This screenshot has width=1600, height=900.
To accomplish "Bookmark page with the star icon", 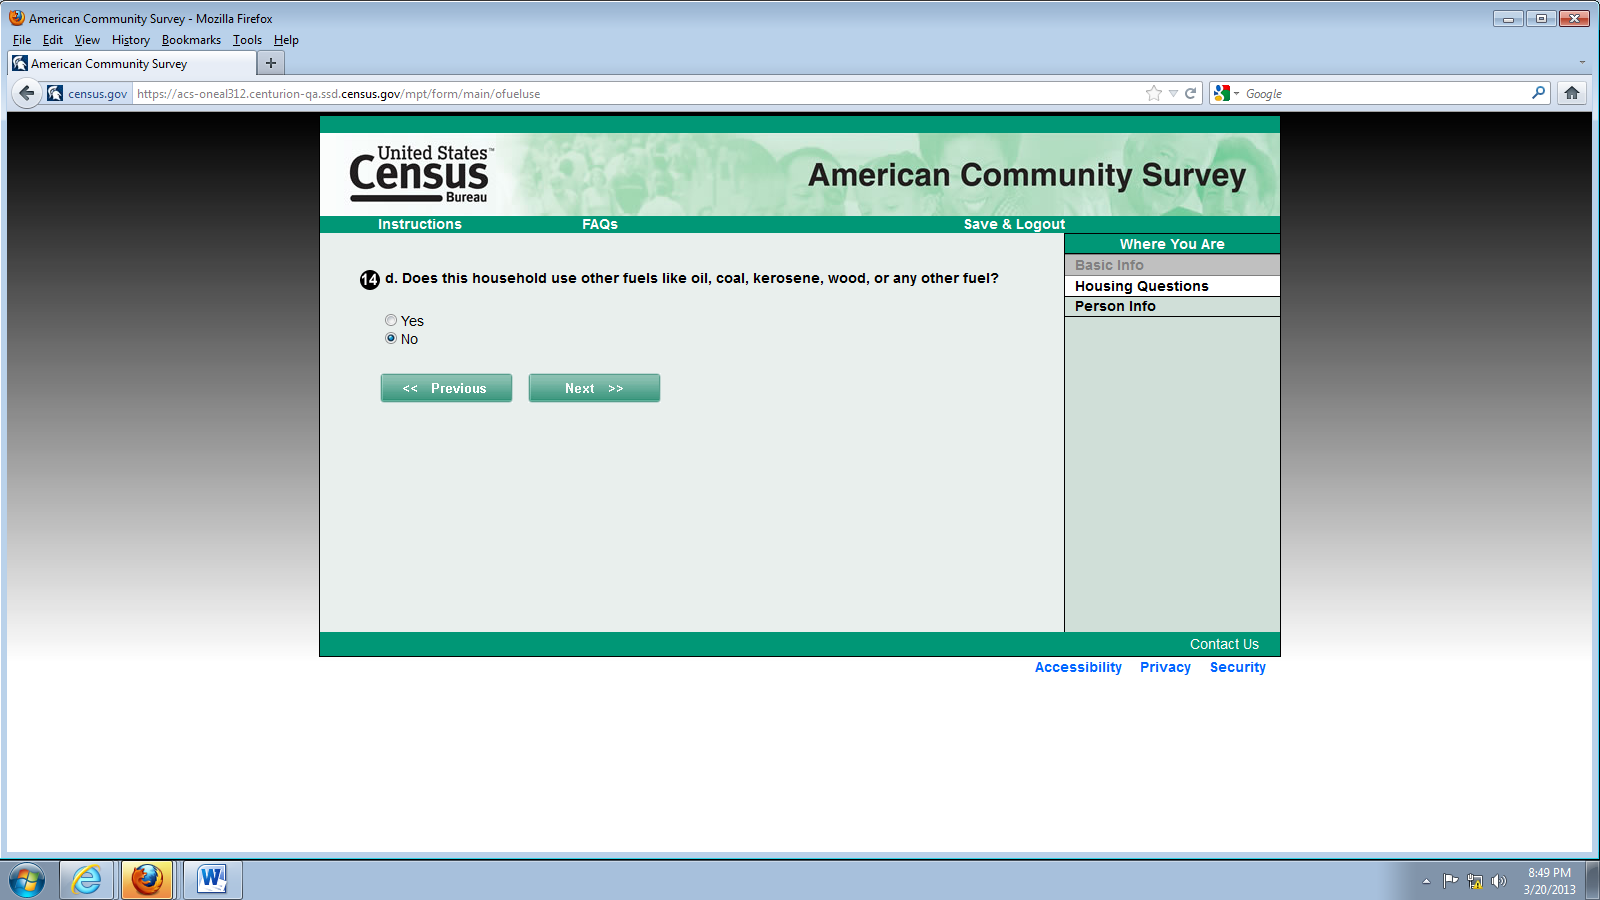I will 1154,93.
